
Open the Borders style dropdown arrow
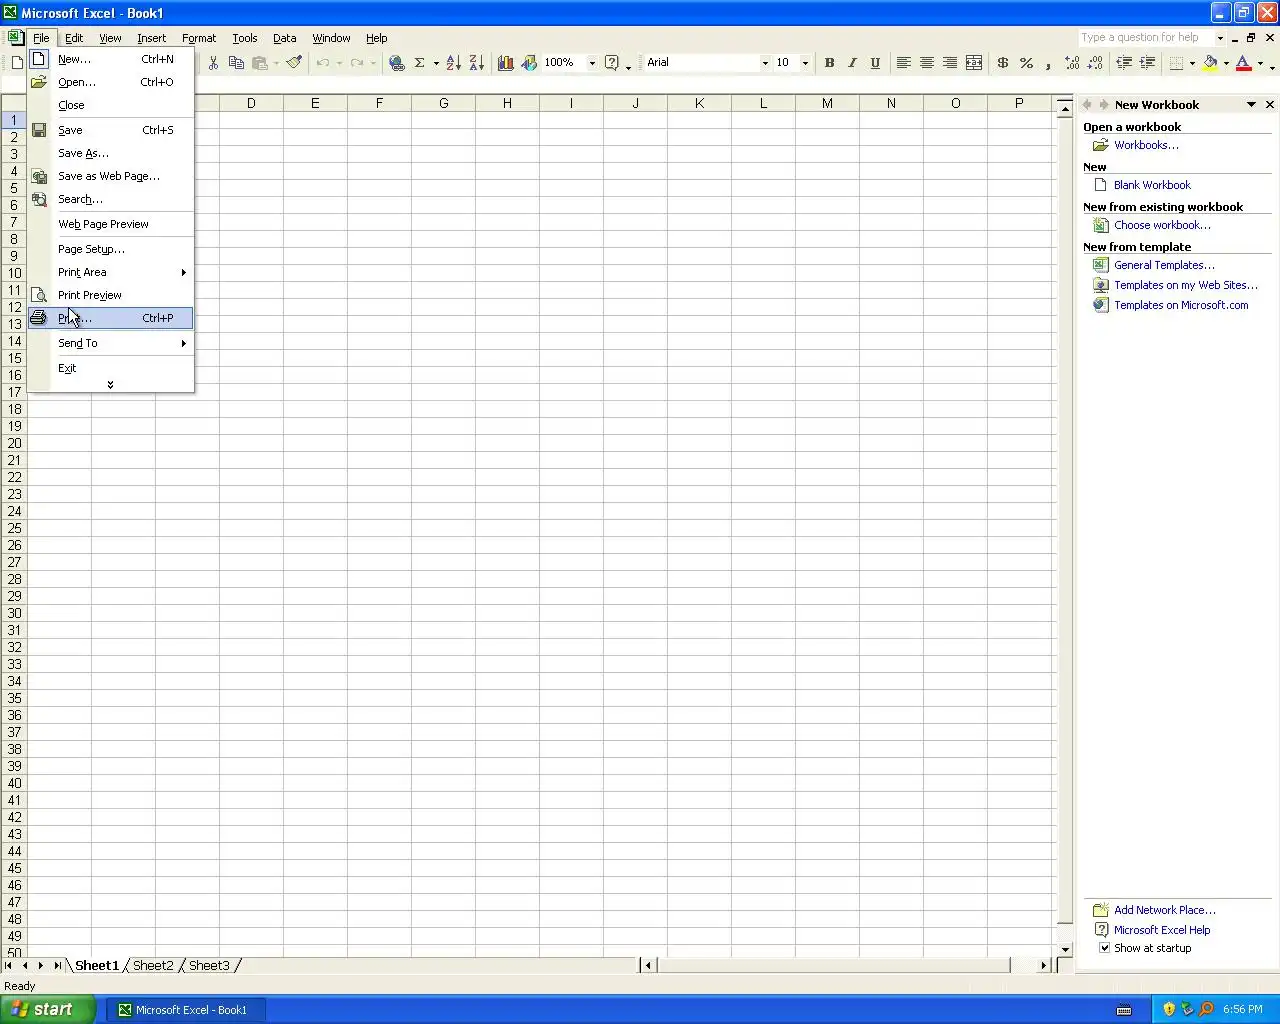pos(1192,62)
